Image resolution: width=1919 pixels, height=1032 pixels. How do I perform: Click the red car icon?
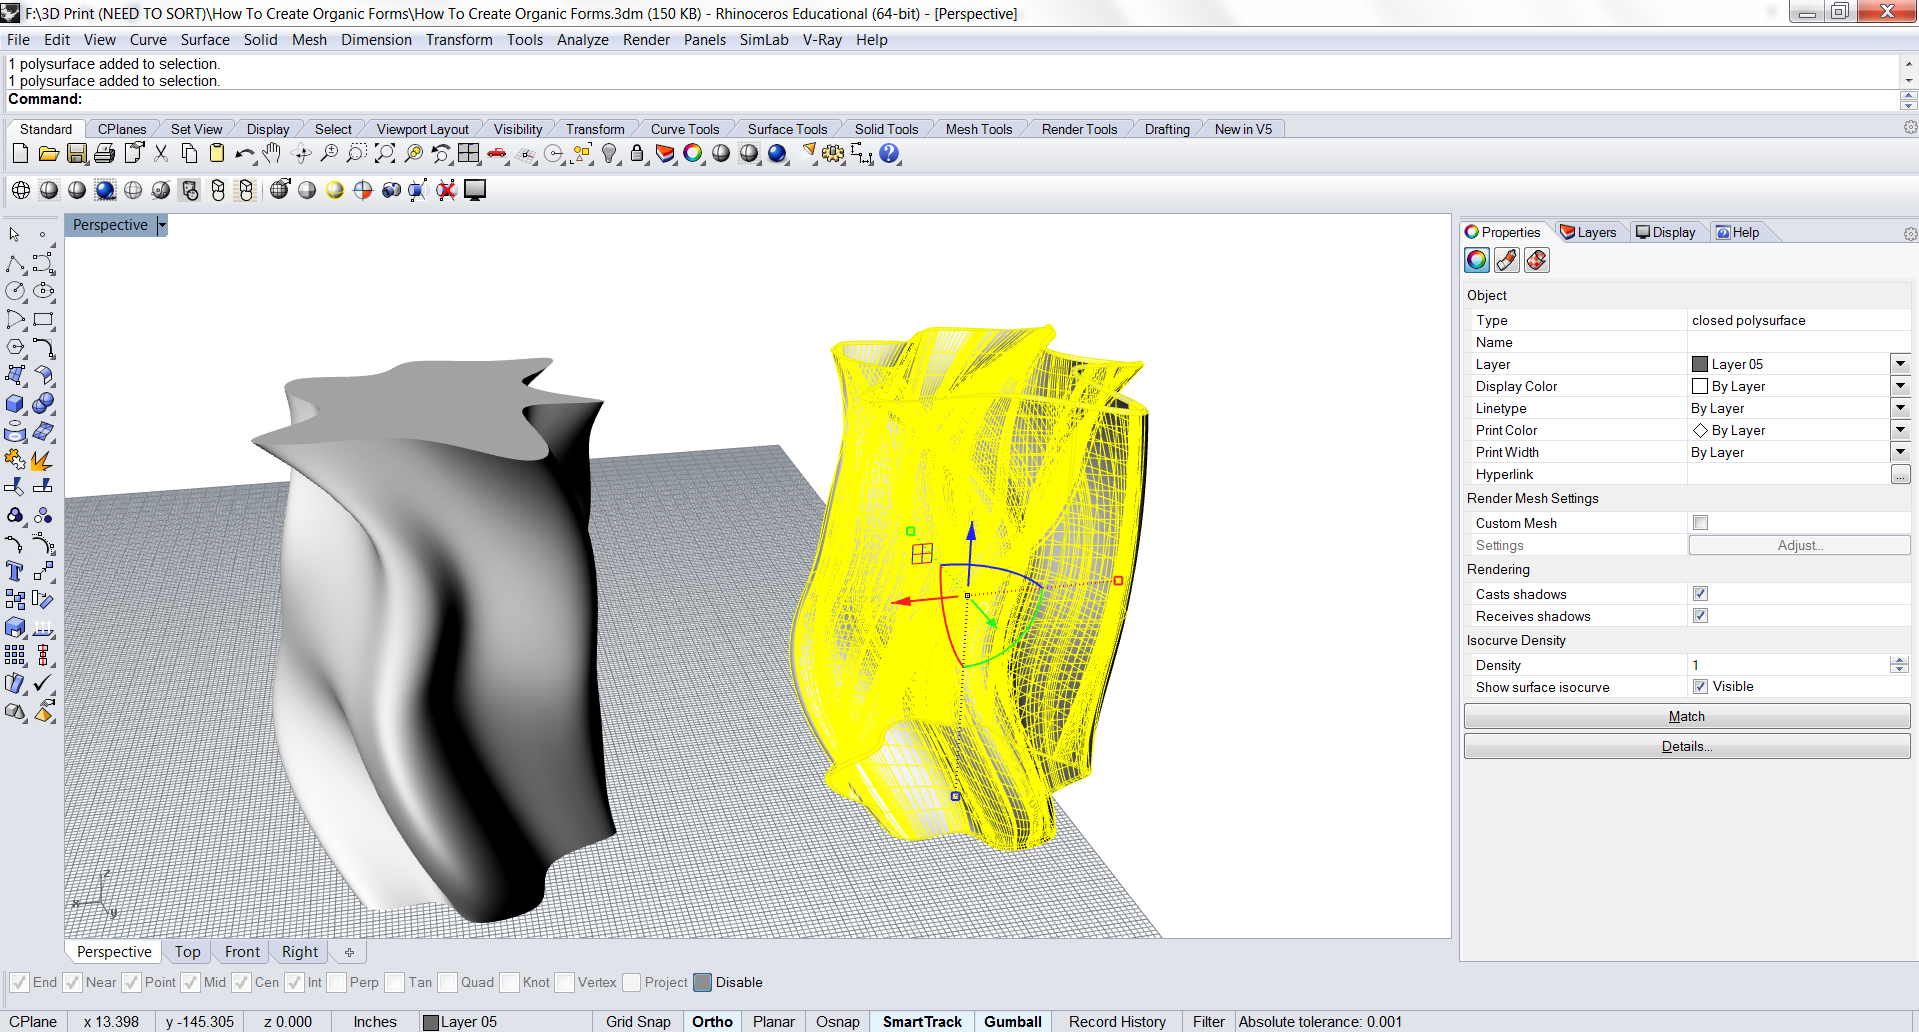tap(497, 154)
